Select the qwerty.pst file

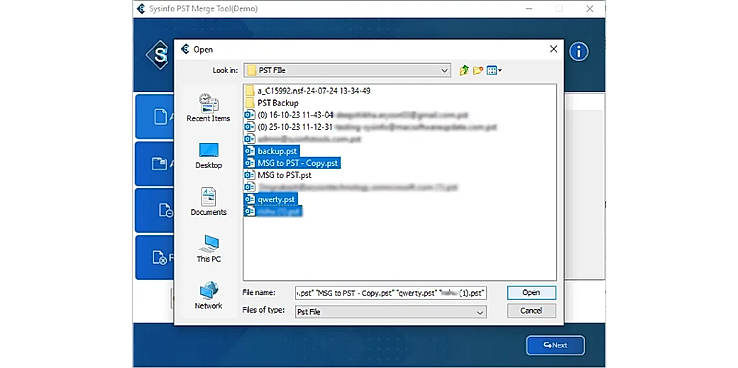pos(271,199)
